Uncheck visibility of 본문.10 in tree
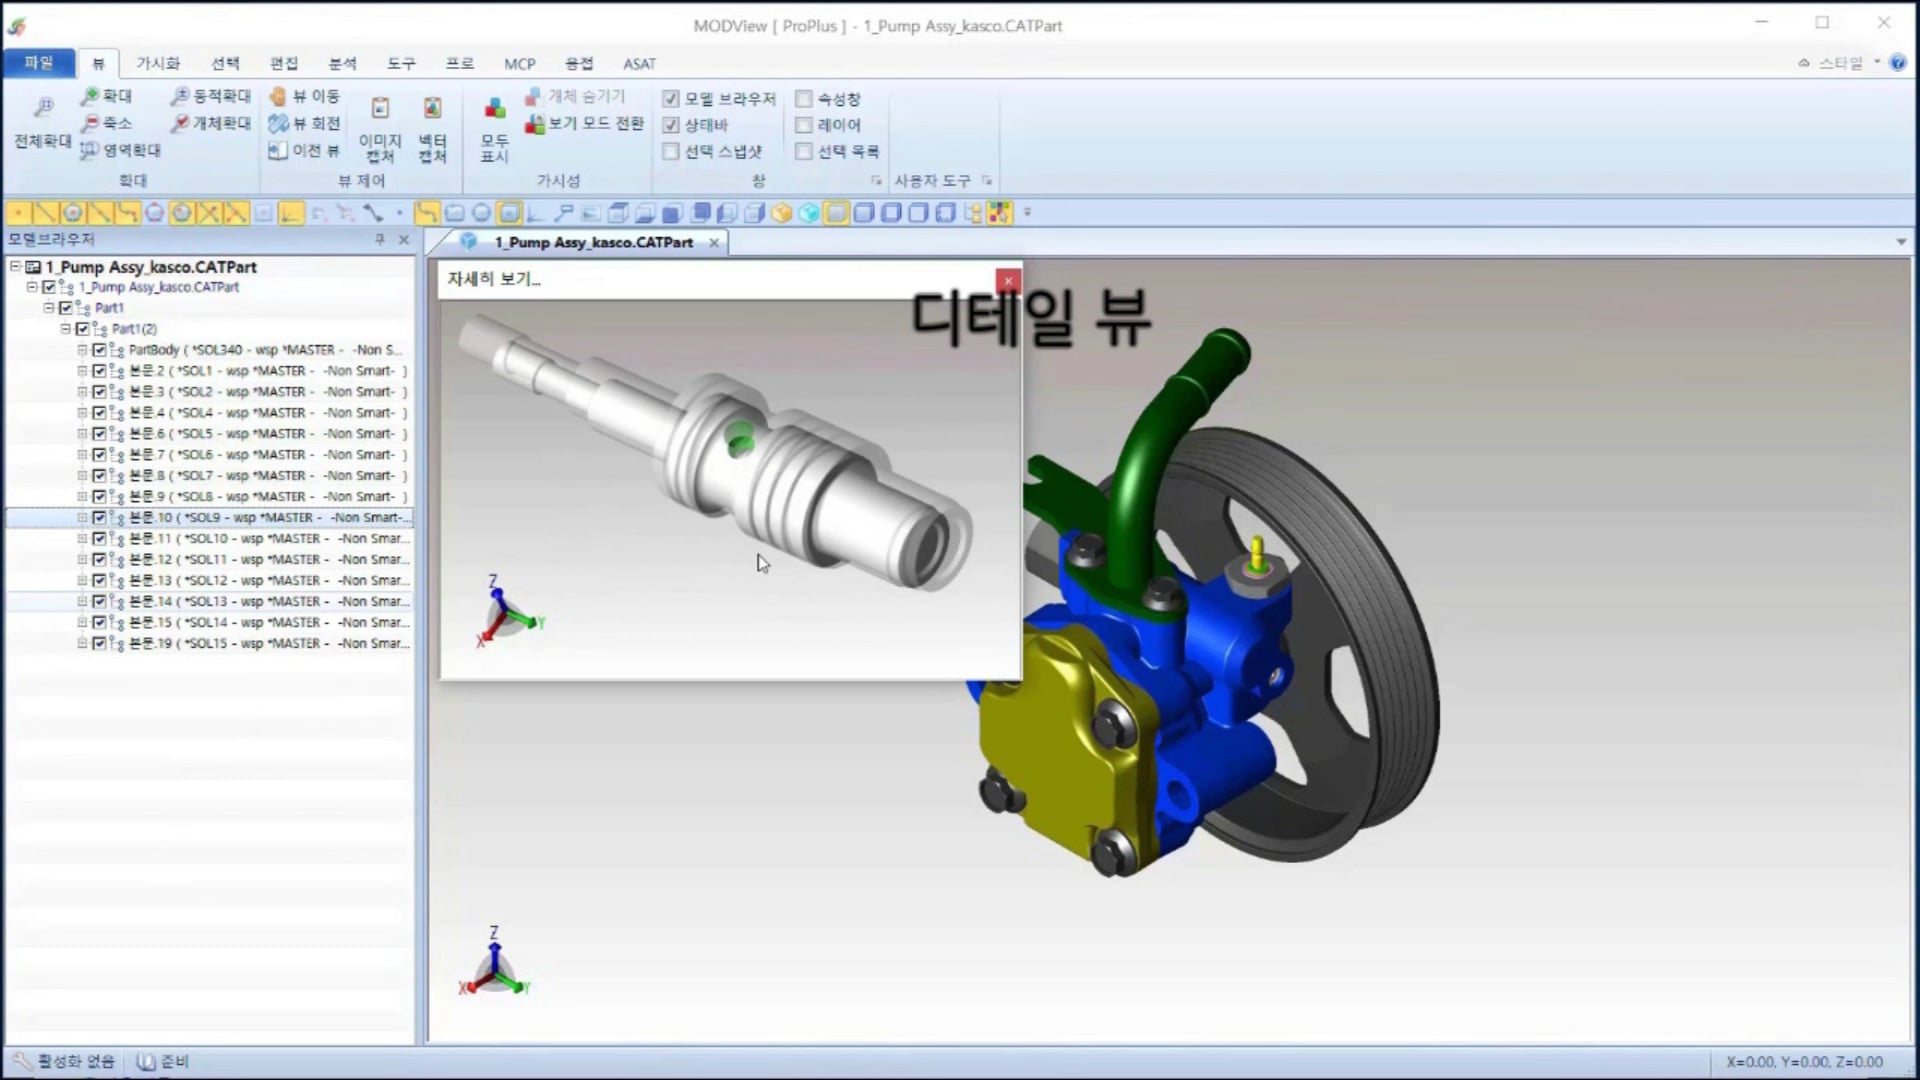Viewport: 1920px width, 1080px height. click(x=100, y=517)
